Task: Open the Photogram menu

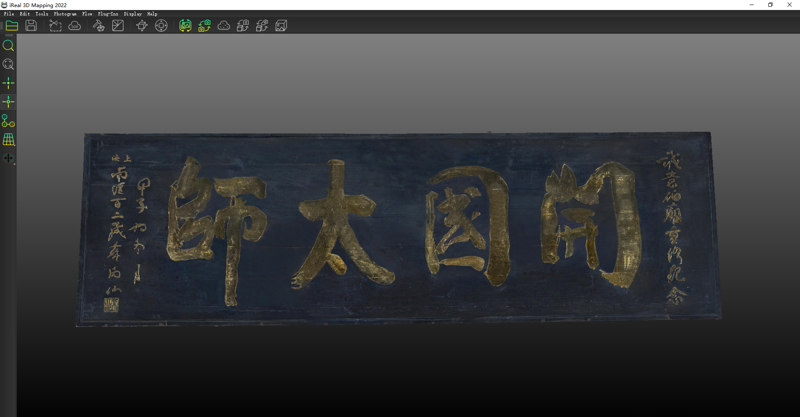Action: (x=64, y=14)
